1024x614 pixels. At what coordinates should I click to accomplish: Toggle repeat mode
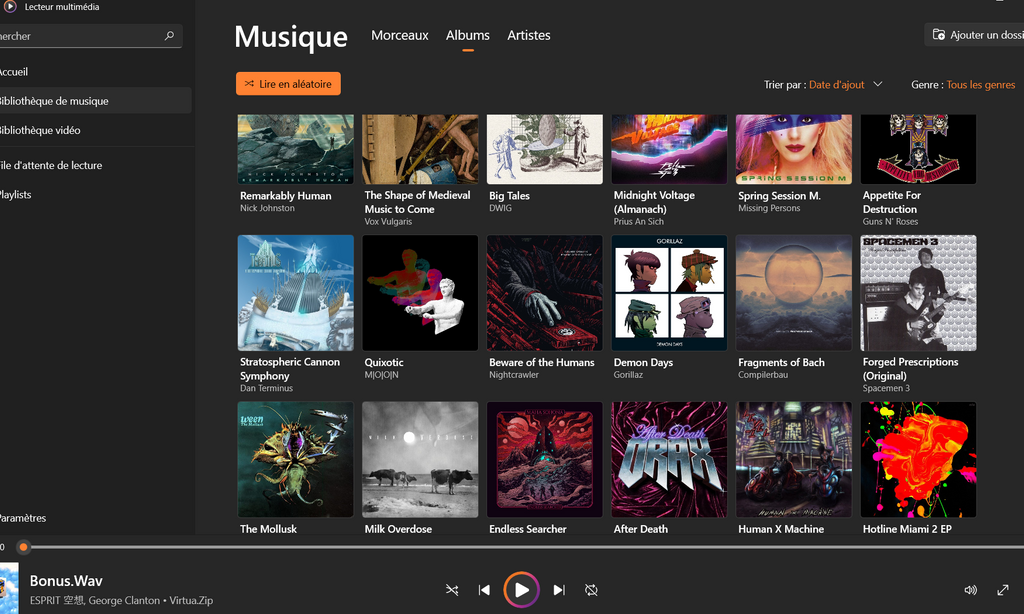click(591, 590)
